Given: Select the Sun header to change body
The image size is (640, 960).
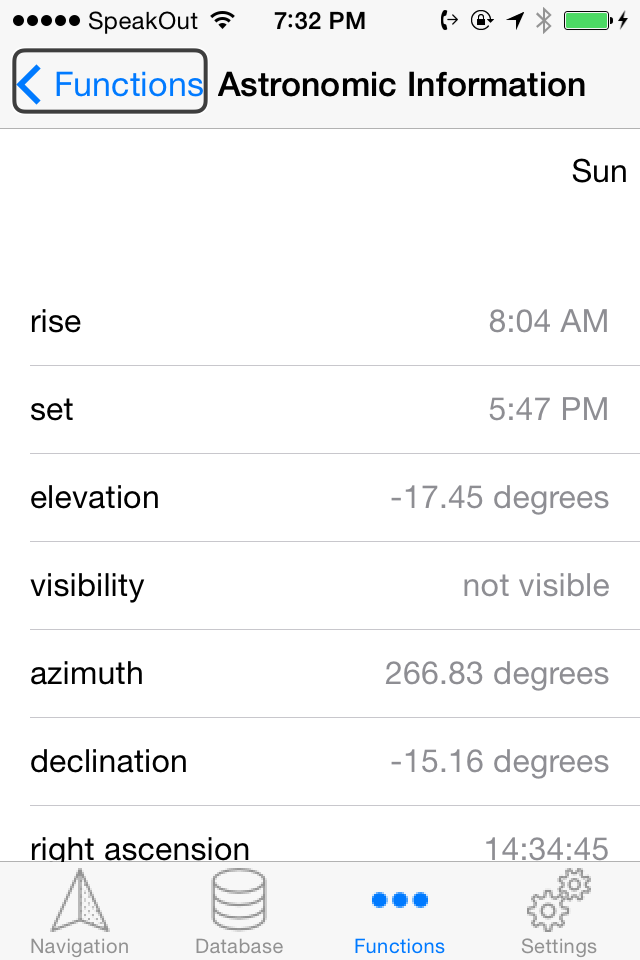Looking at the screenshot, I should coord(598,171).
